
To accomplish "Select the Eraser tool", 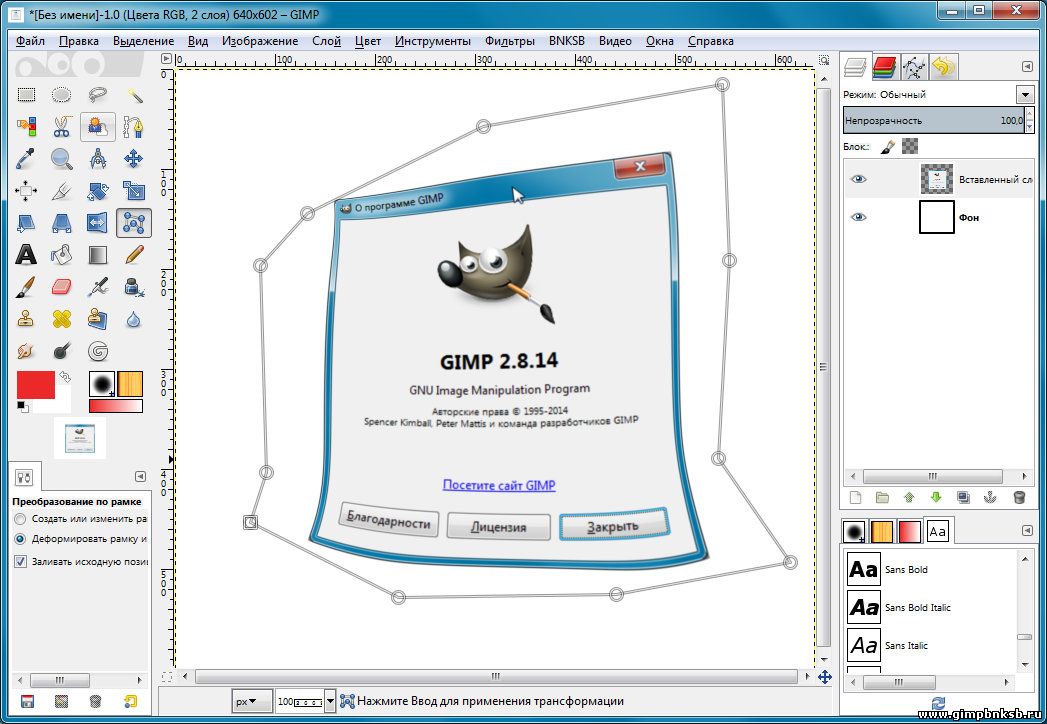I will coord(61,287).
